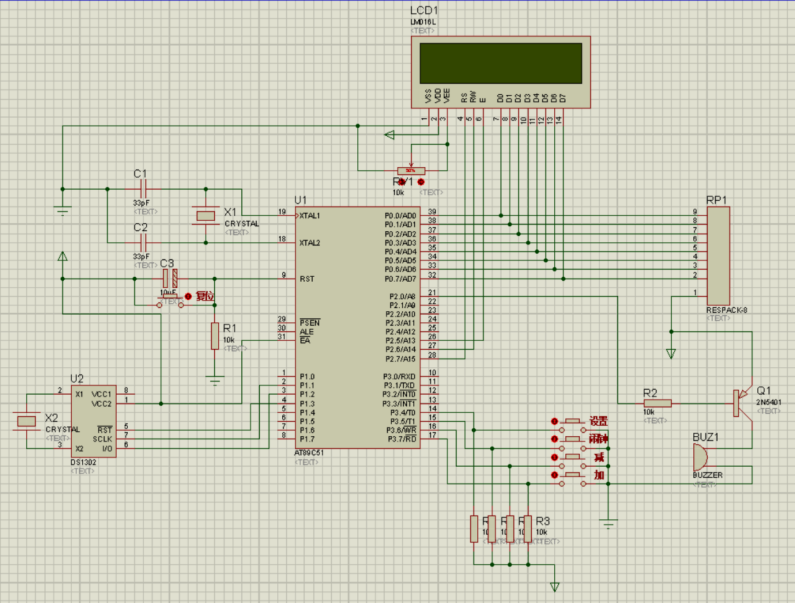Click RV1 left red adjust dot
The height and width of the screenshot is (603, 795).
(402, 182)
